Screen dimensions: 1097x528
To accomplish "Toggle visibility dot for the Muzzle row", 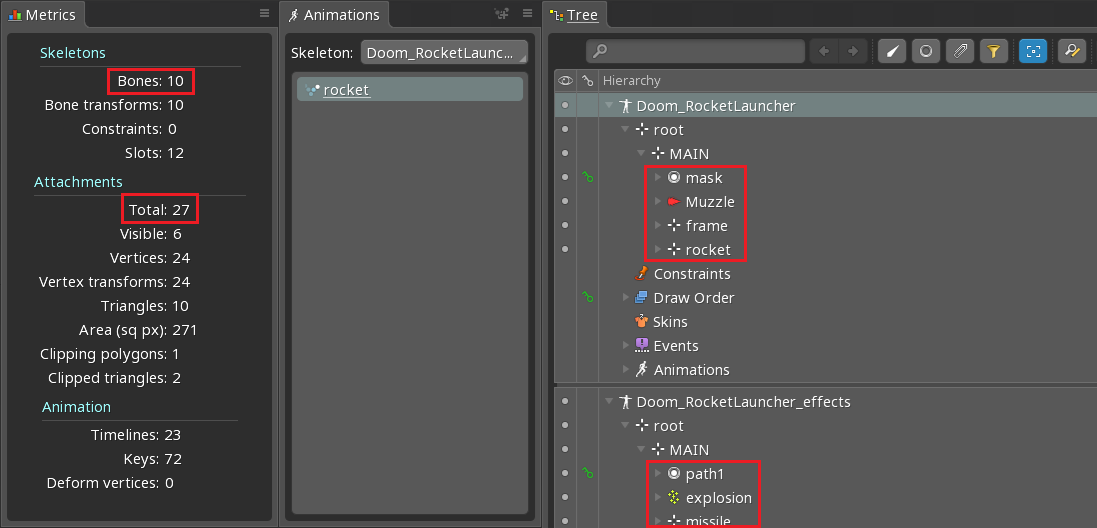I will pos(566,202).
